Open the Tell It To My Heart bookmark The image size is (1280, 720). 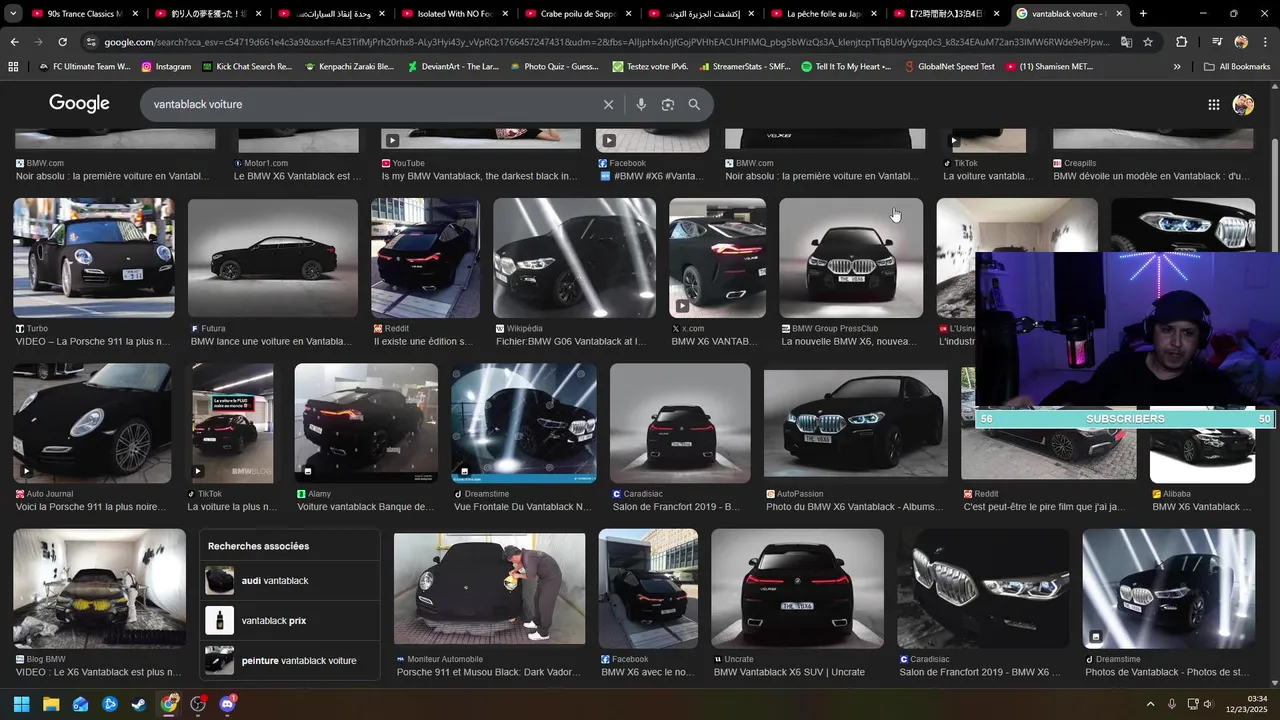pyautogui.click(x=846, y=66)
